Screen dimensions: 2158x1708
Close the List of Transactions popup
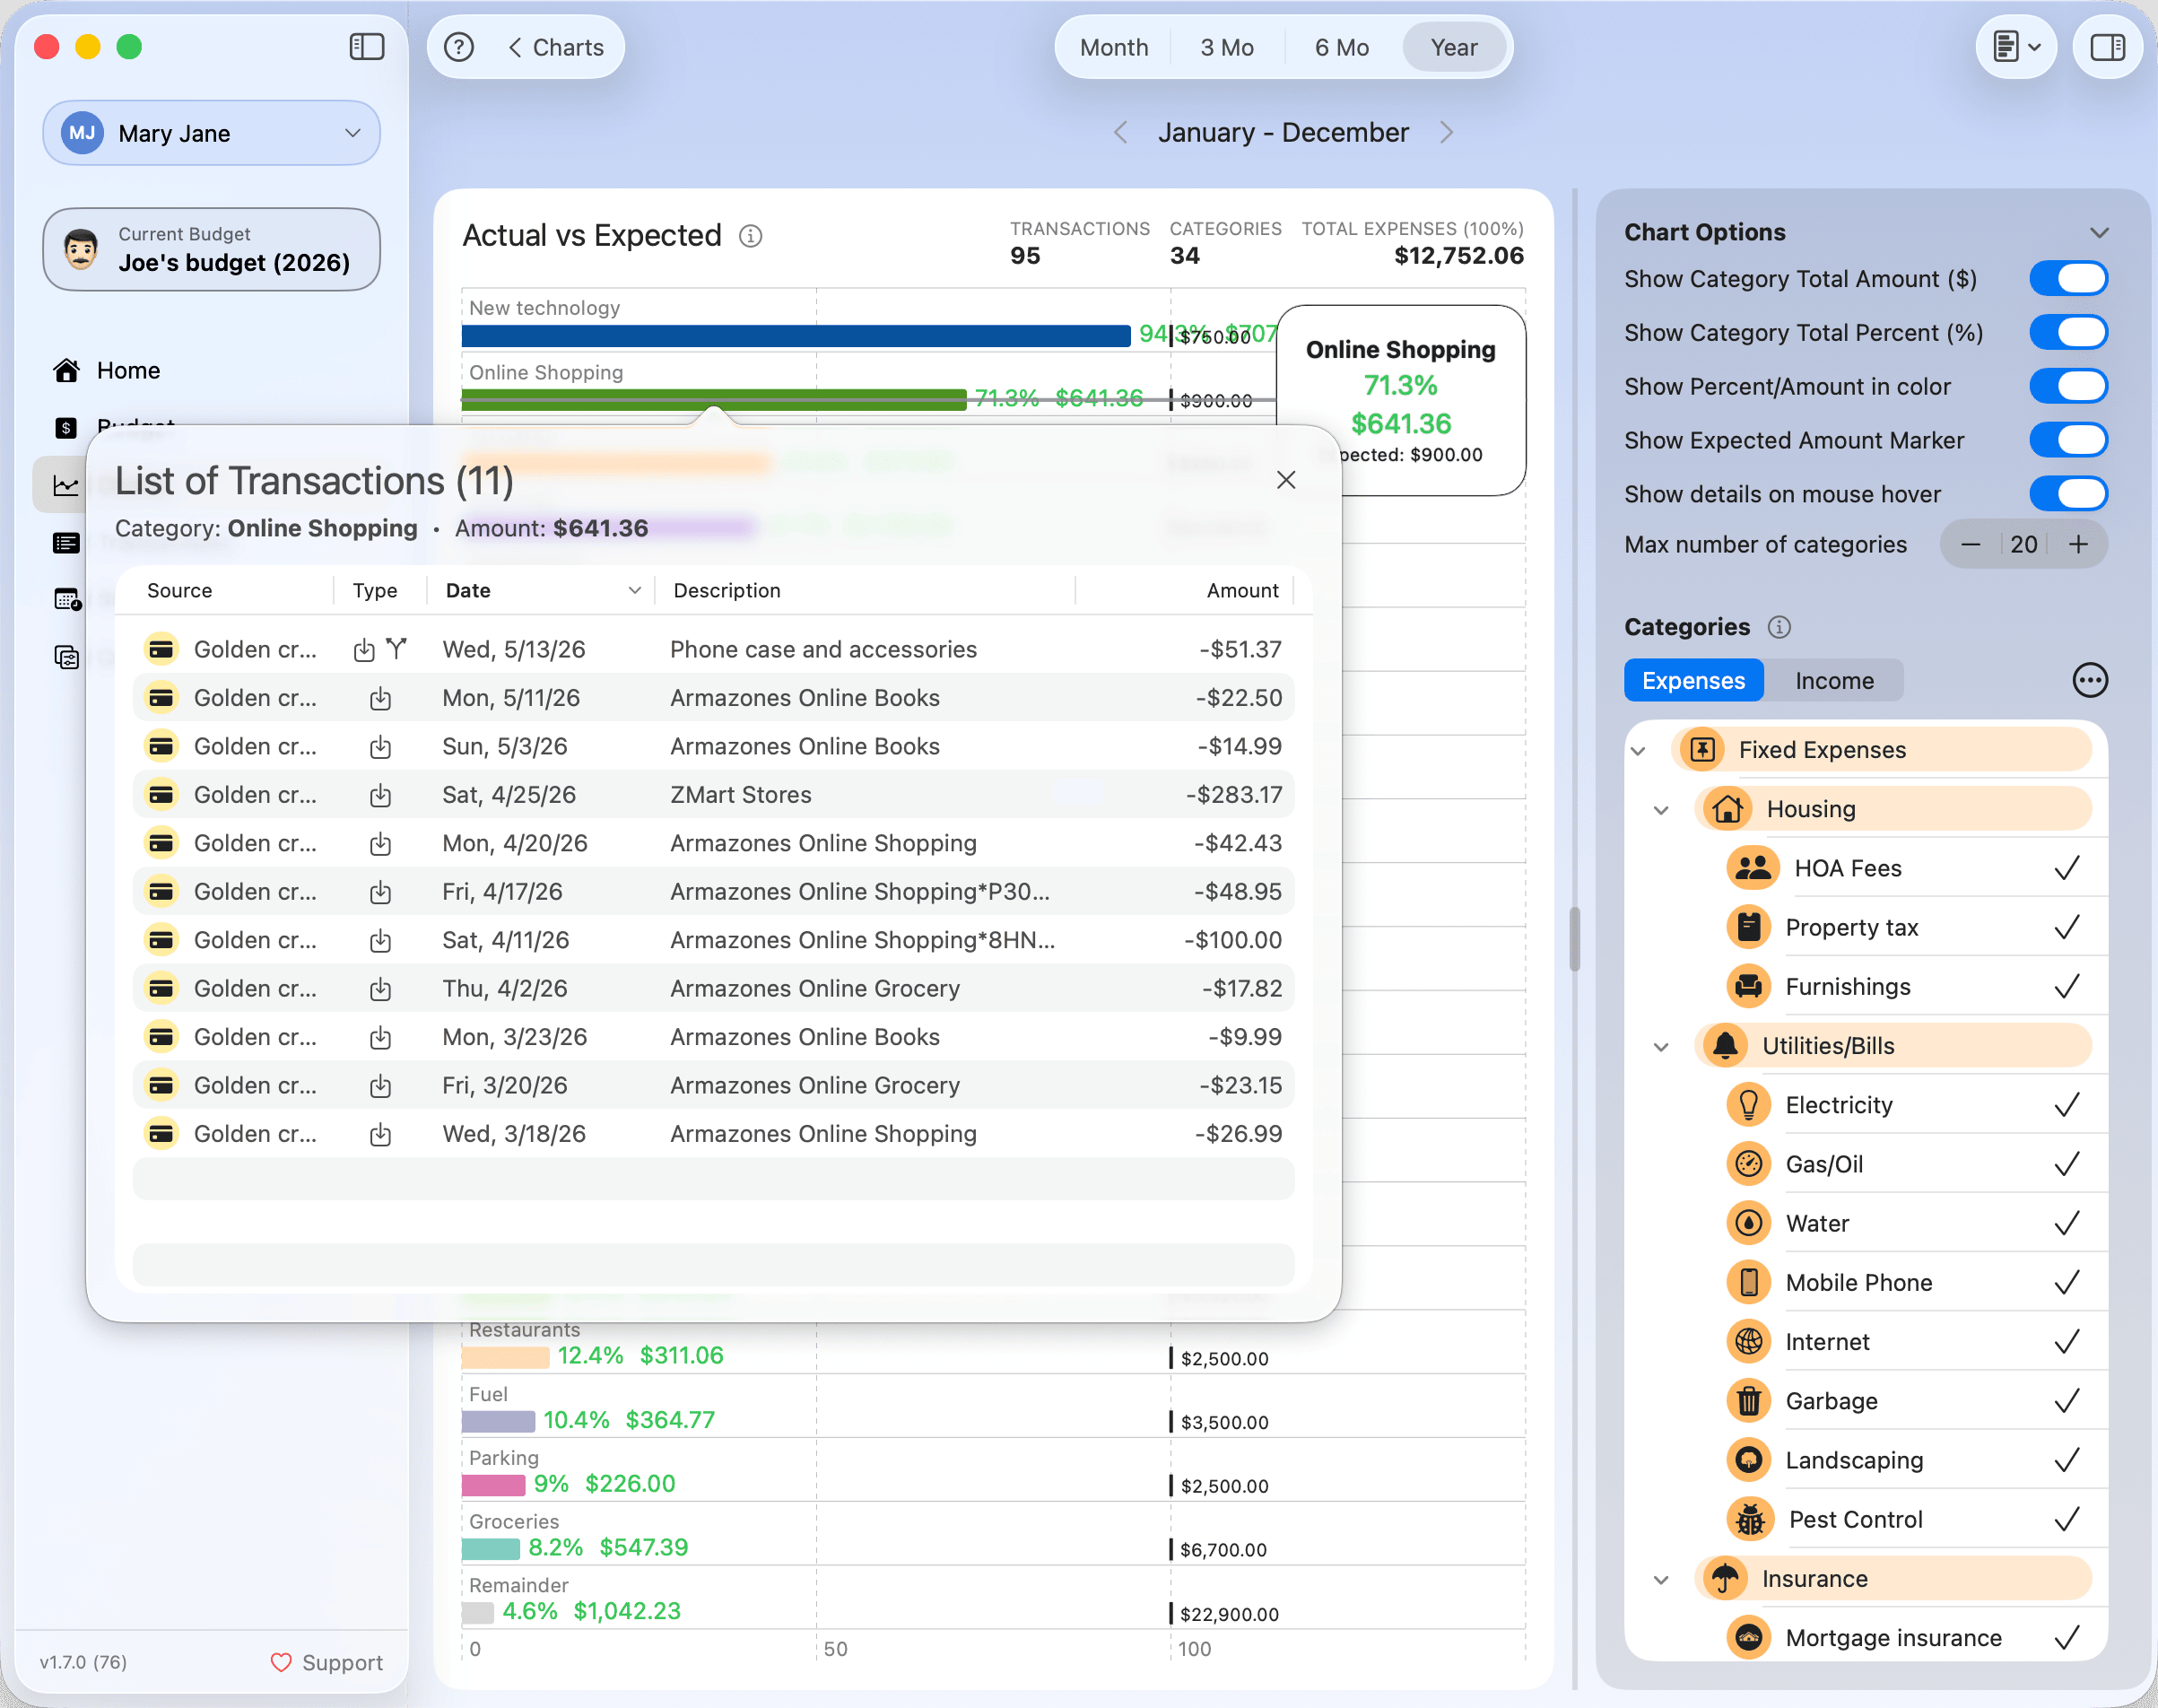pyautogui.click(x=1286, y=480)
